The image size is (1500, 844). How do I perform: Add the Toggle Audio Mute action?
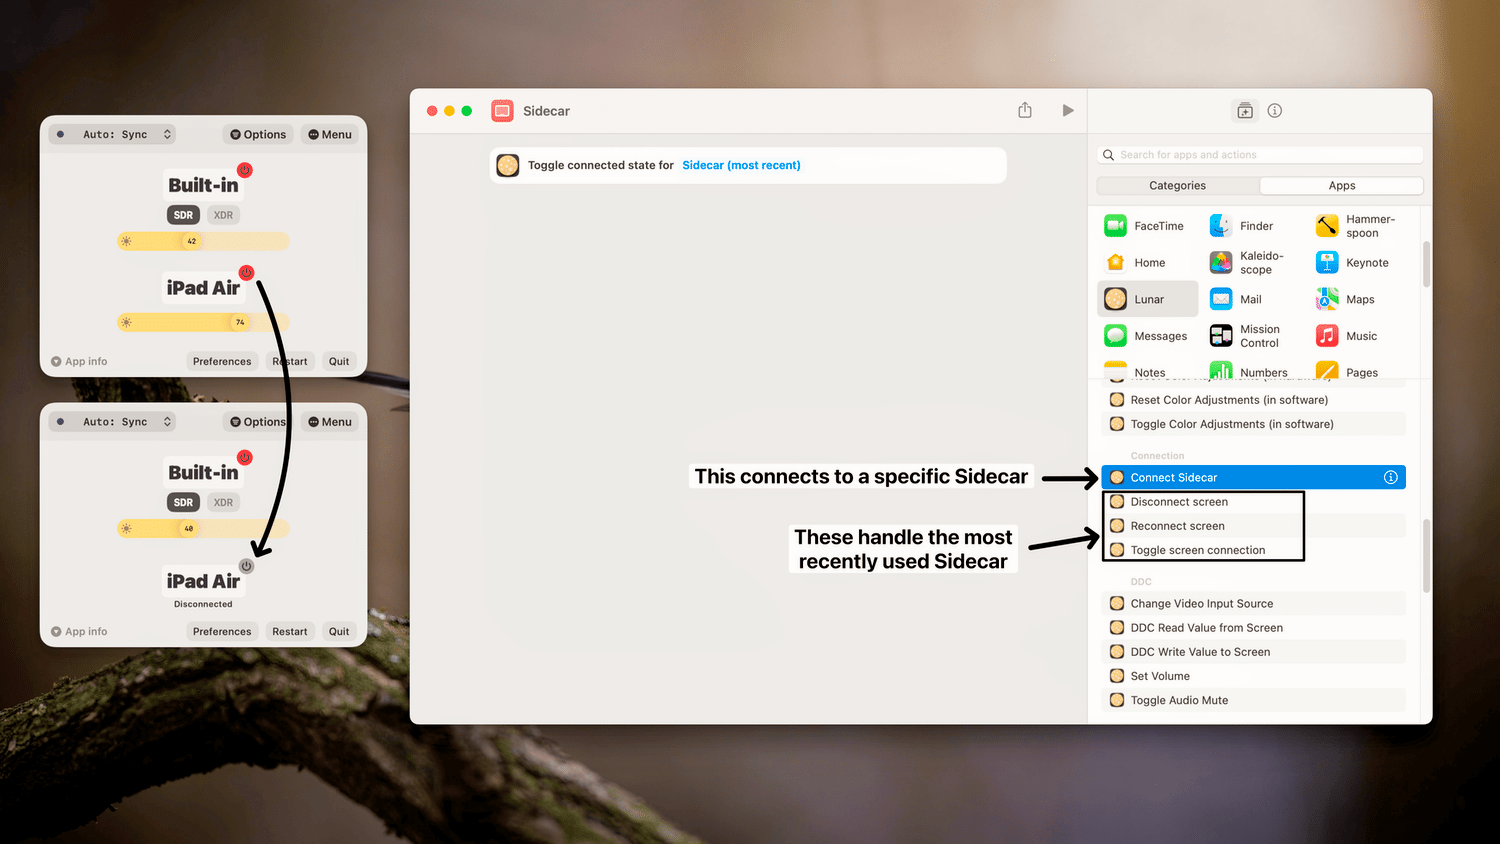pos(1254,700)
